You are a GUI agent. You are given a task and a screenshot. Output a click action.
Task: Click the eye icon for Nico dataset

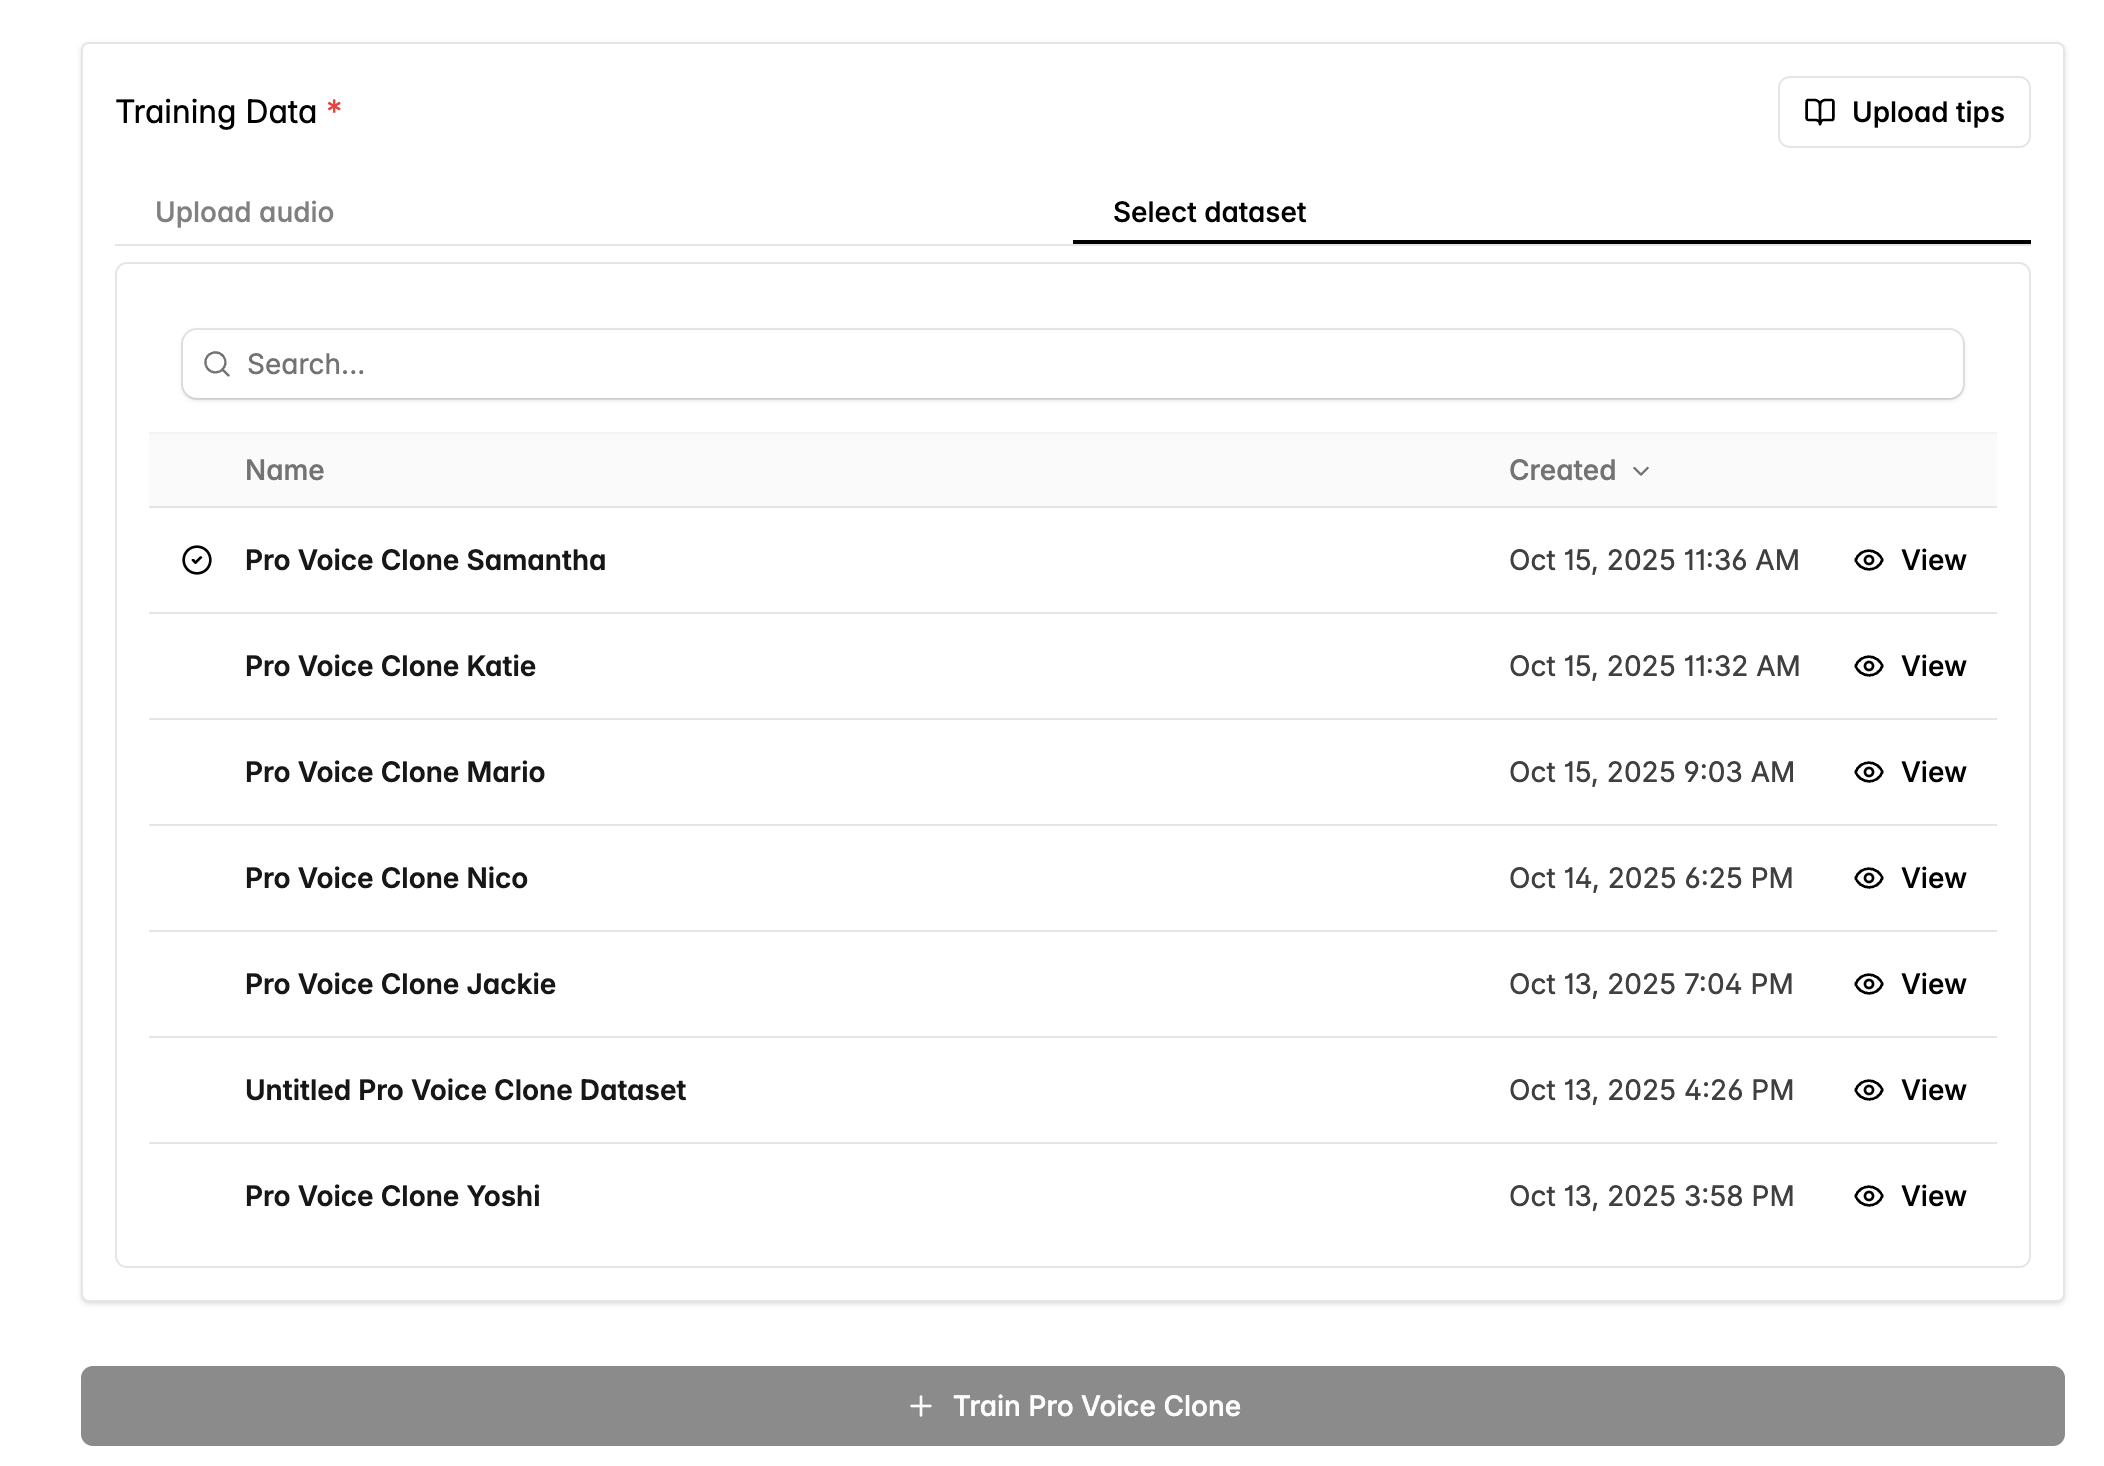tap(1868, 878)
